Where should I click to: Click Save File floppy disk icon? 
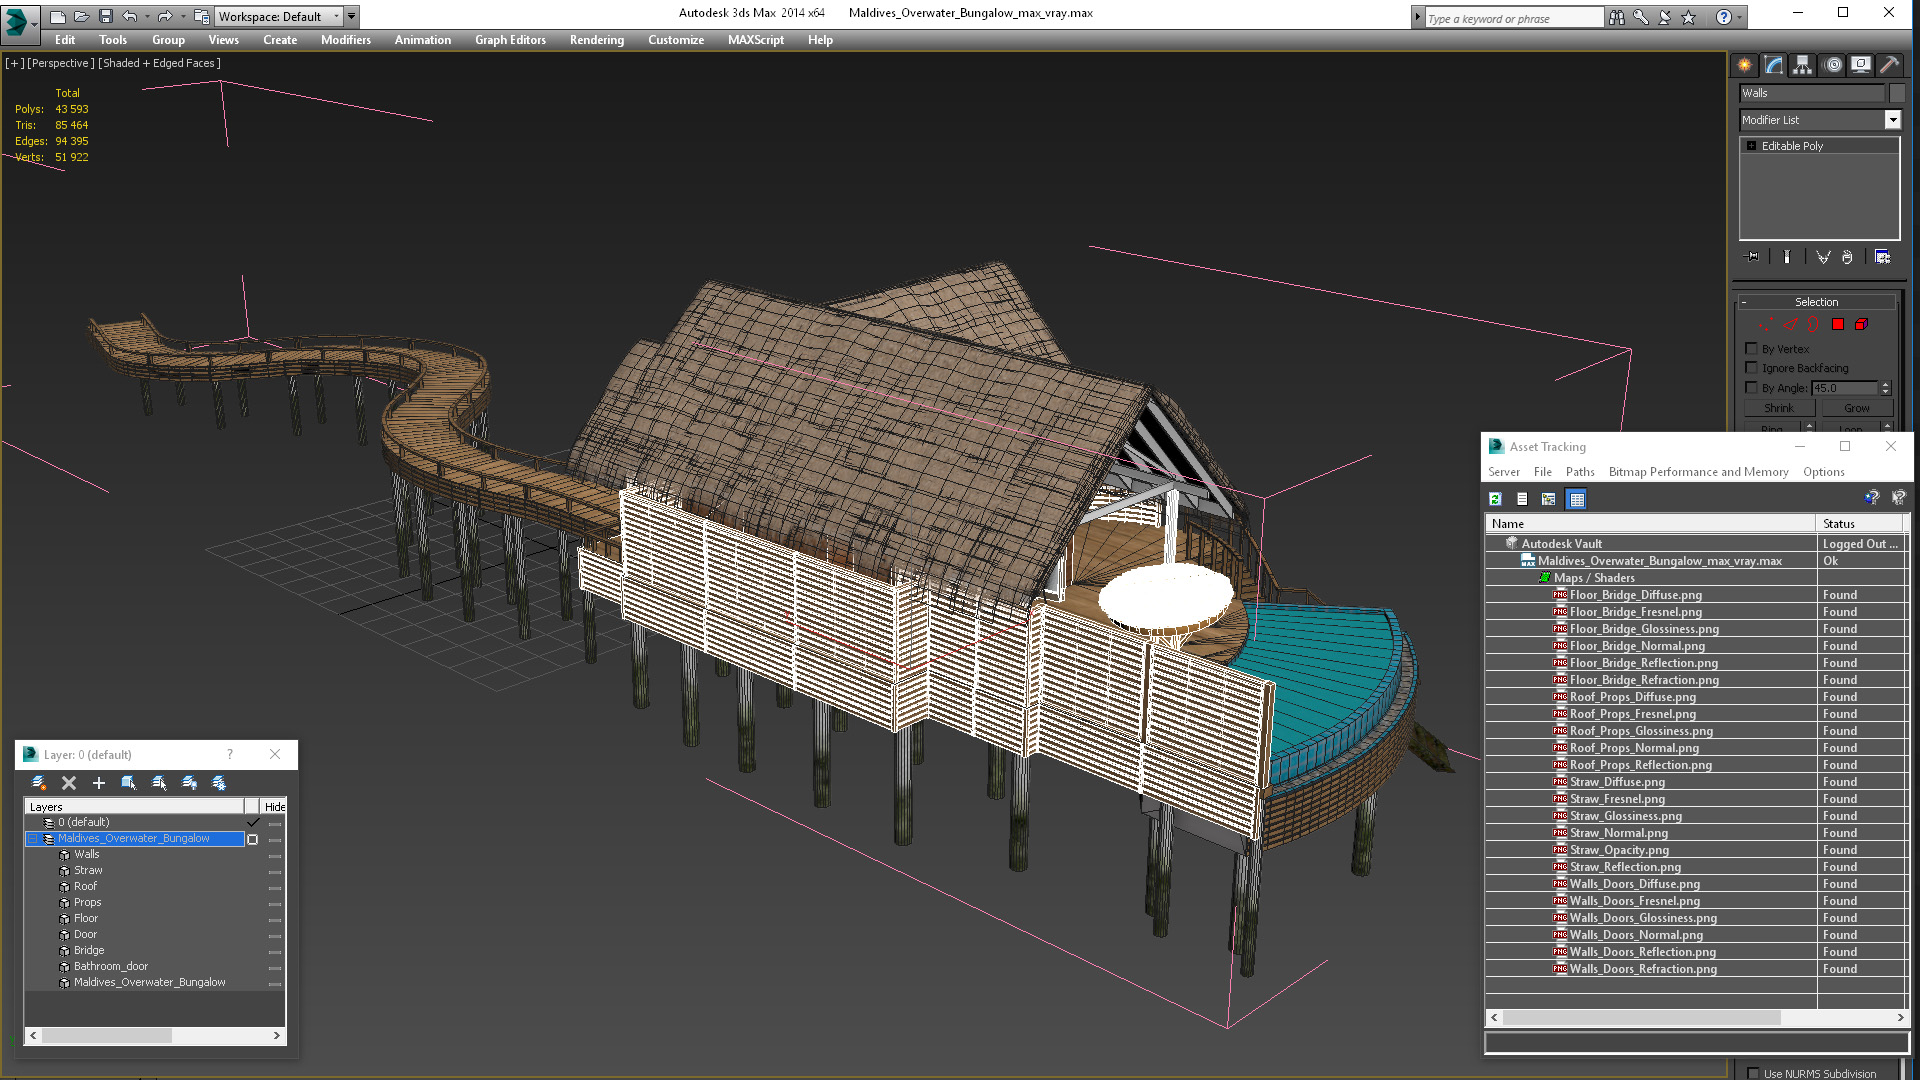106,16
